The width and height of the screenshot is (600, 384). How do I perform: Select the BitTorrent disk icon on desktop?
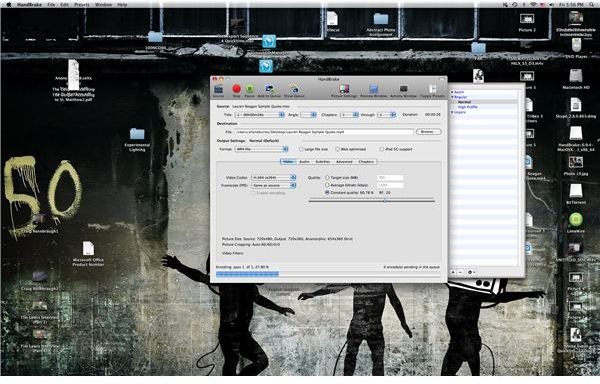pos(576,190)
